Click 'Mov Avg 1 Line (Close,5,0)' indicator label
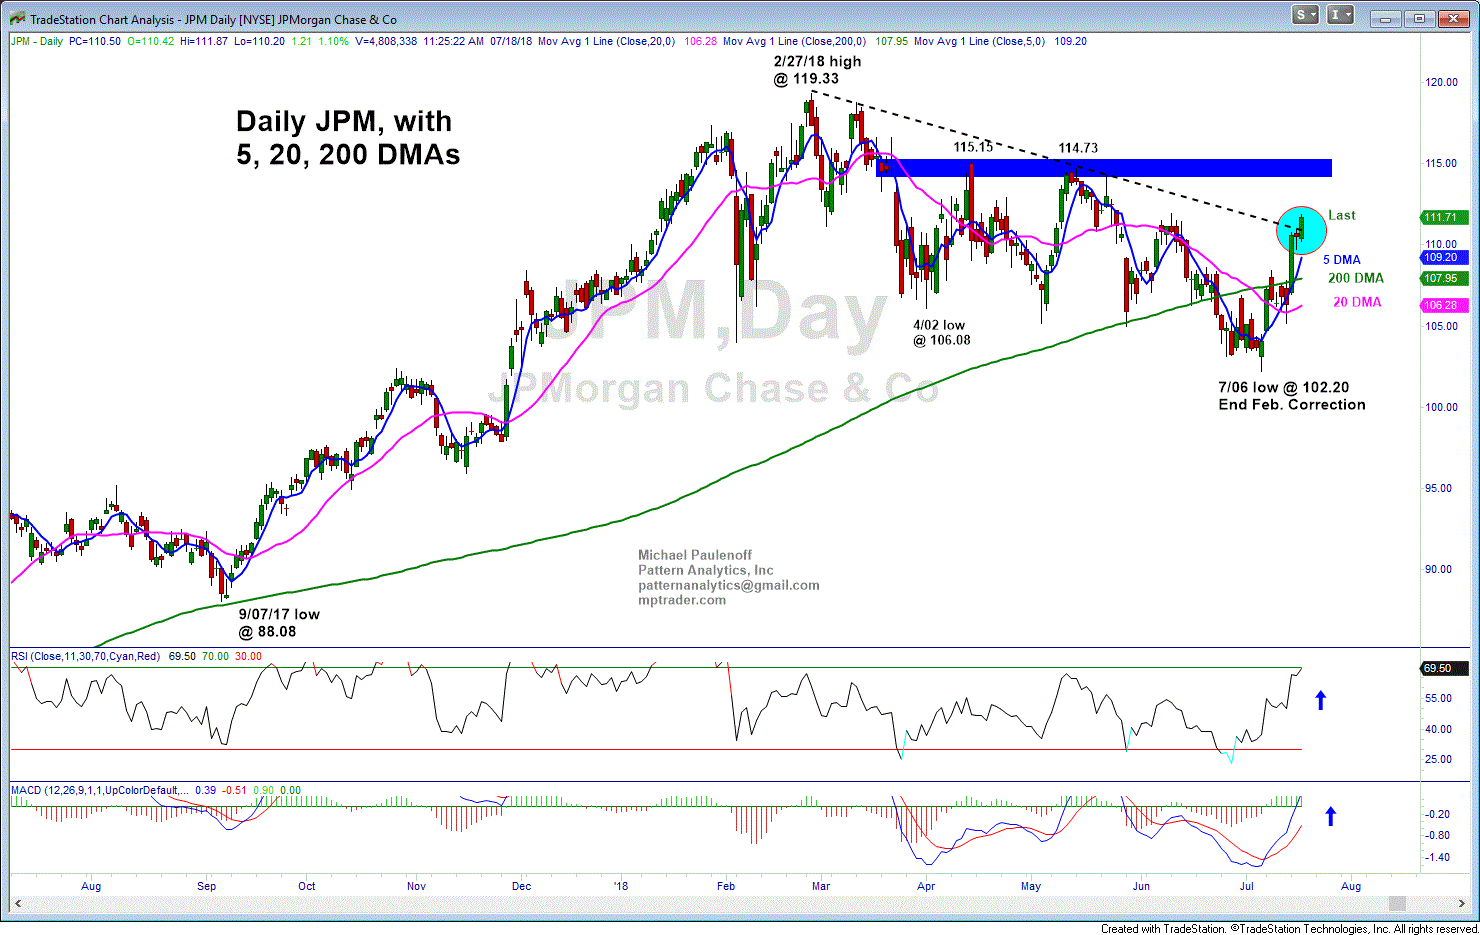The image size is (1480, 935). tap(980, 41)
